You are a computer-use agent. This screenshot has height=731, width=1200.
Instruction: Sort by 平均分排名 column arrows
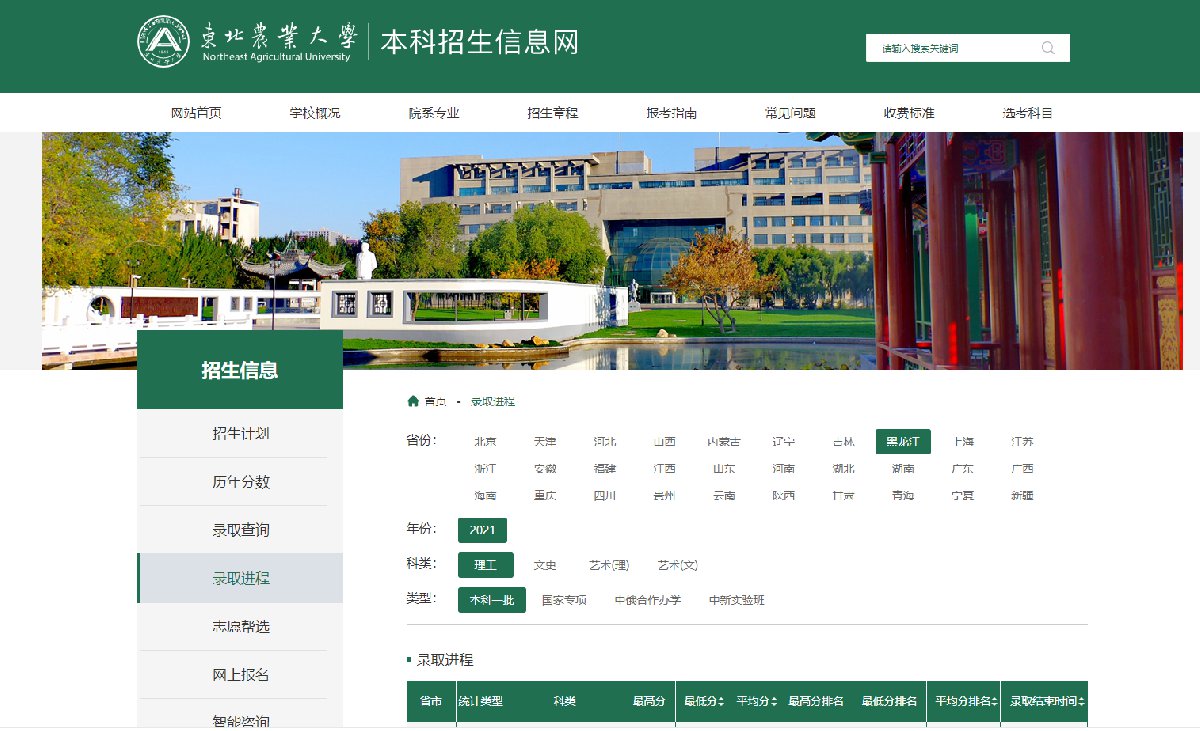[x=995, y=702]
